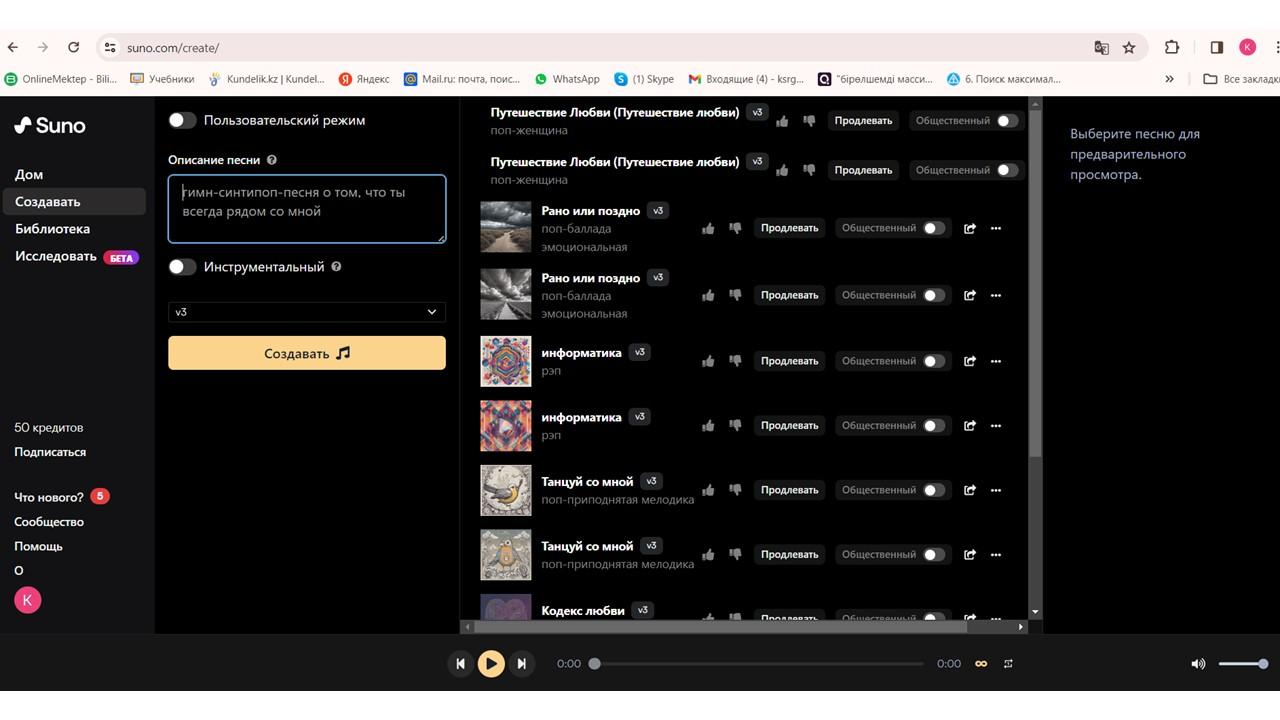Reload the suno.com page
This screenshot has height=720, width=1280.
(x=73, y=47)
